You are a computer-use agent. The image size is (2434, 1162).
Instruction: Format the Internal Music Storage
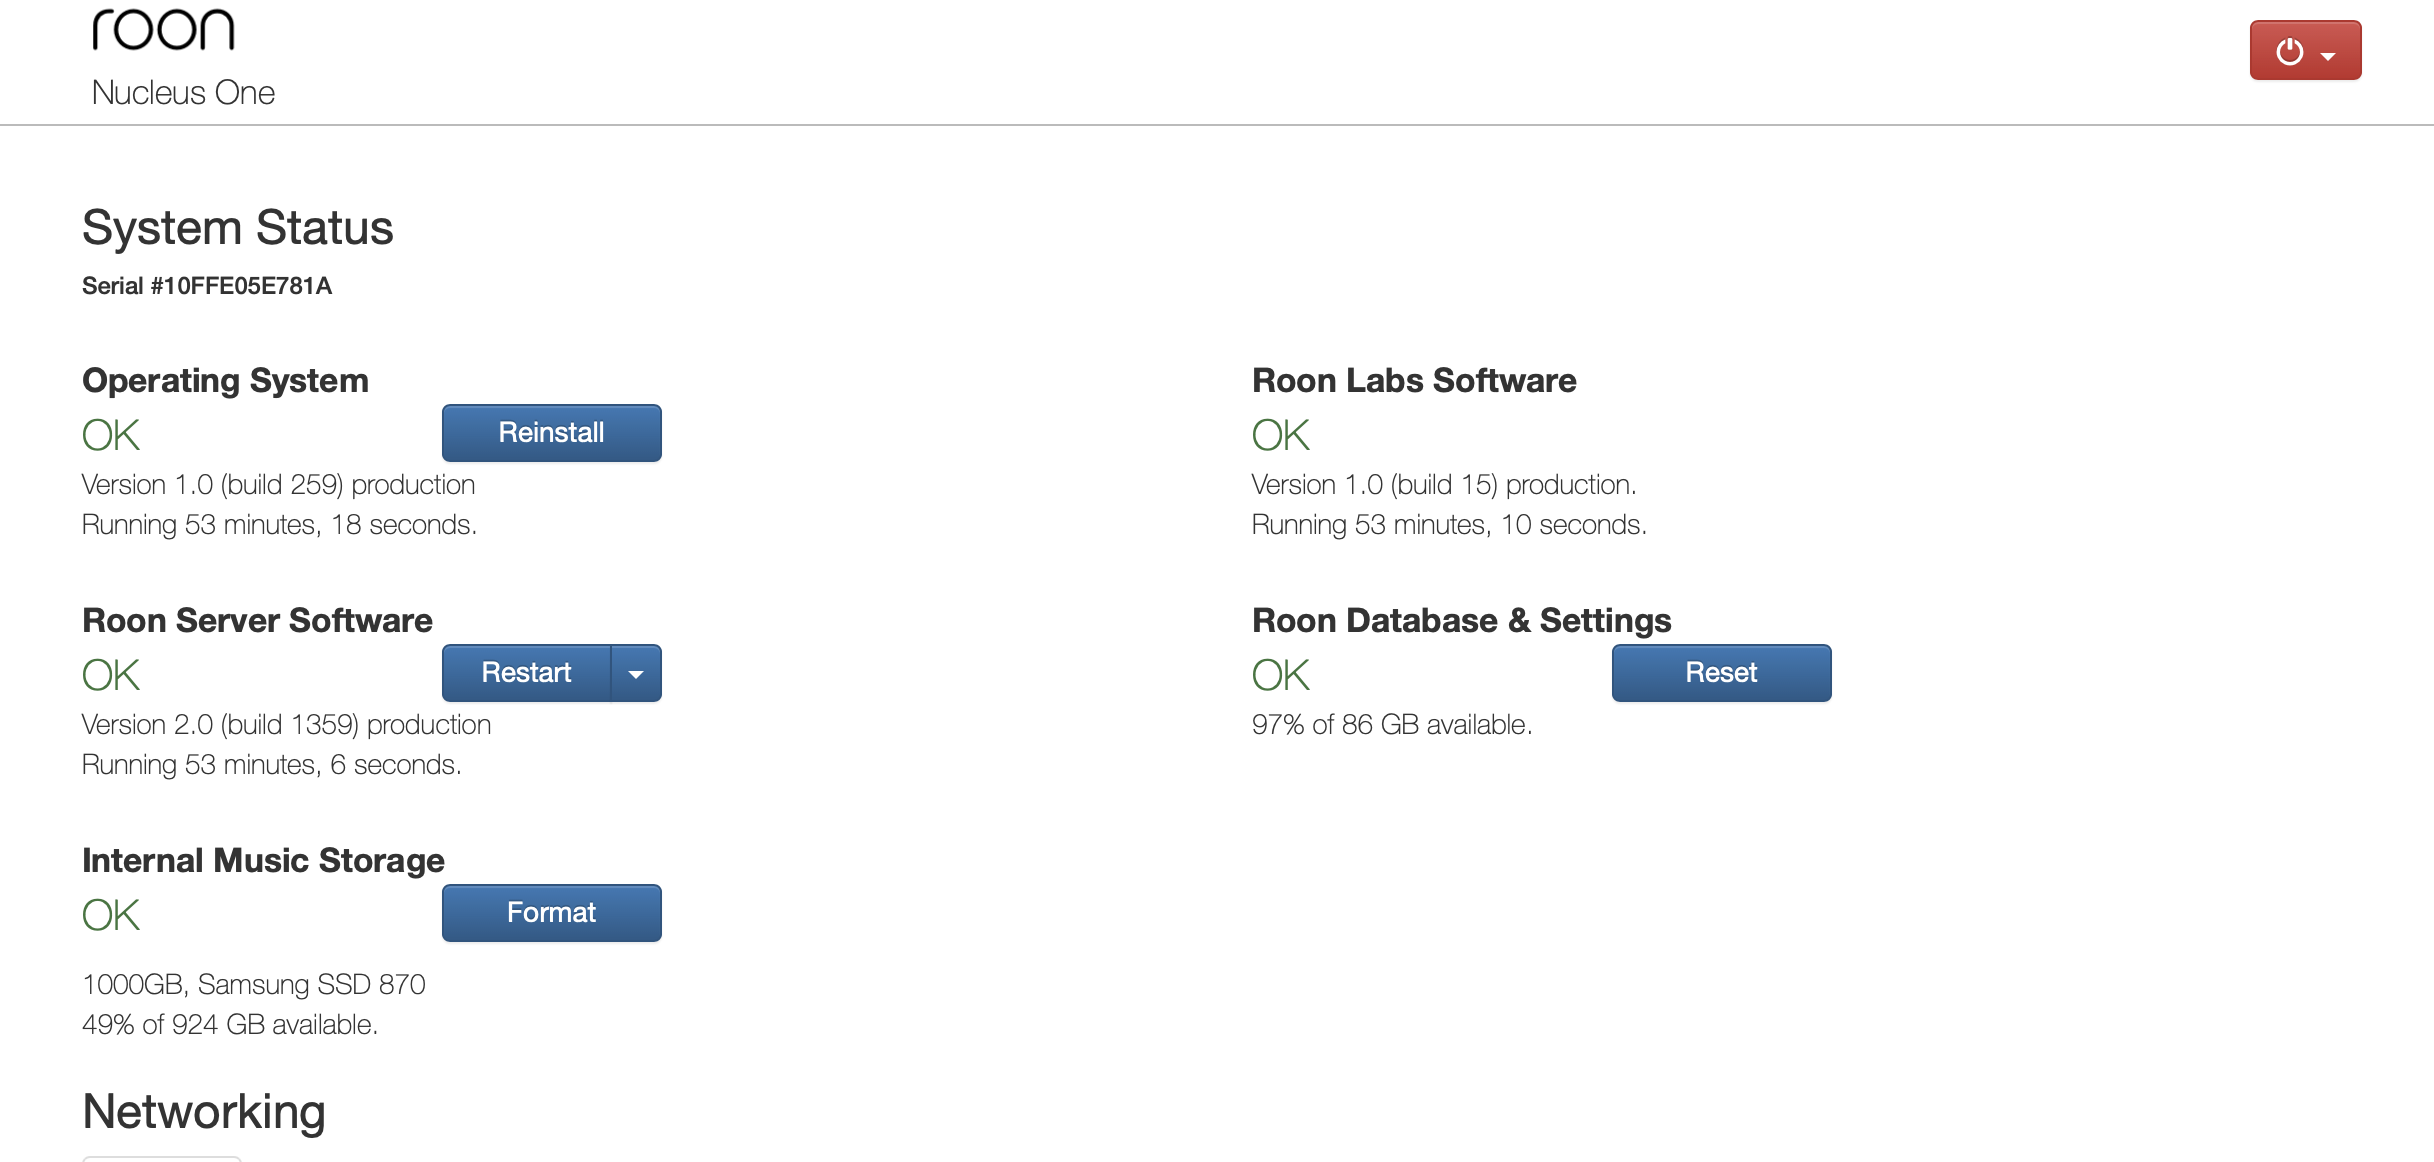pyautogui.click(x=551, y=913)
